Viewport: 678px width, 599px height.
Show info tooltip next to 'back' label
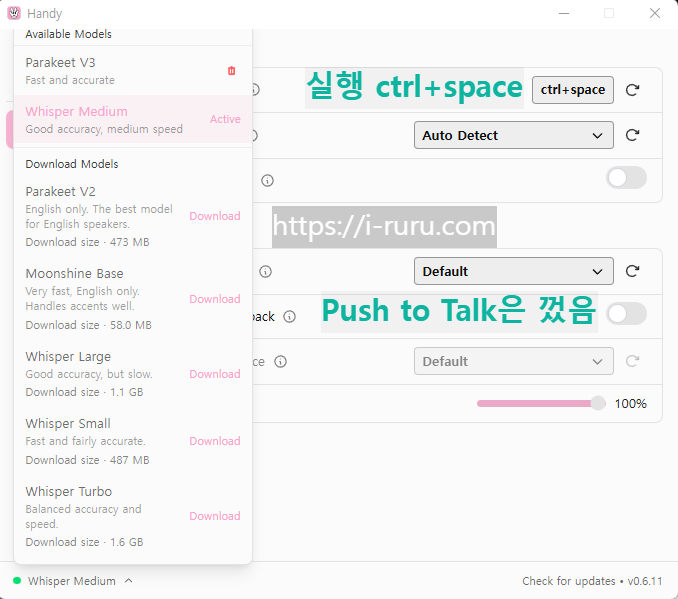point(289,317)
